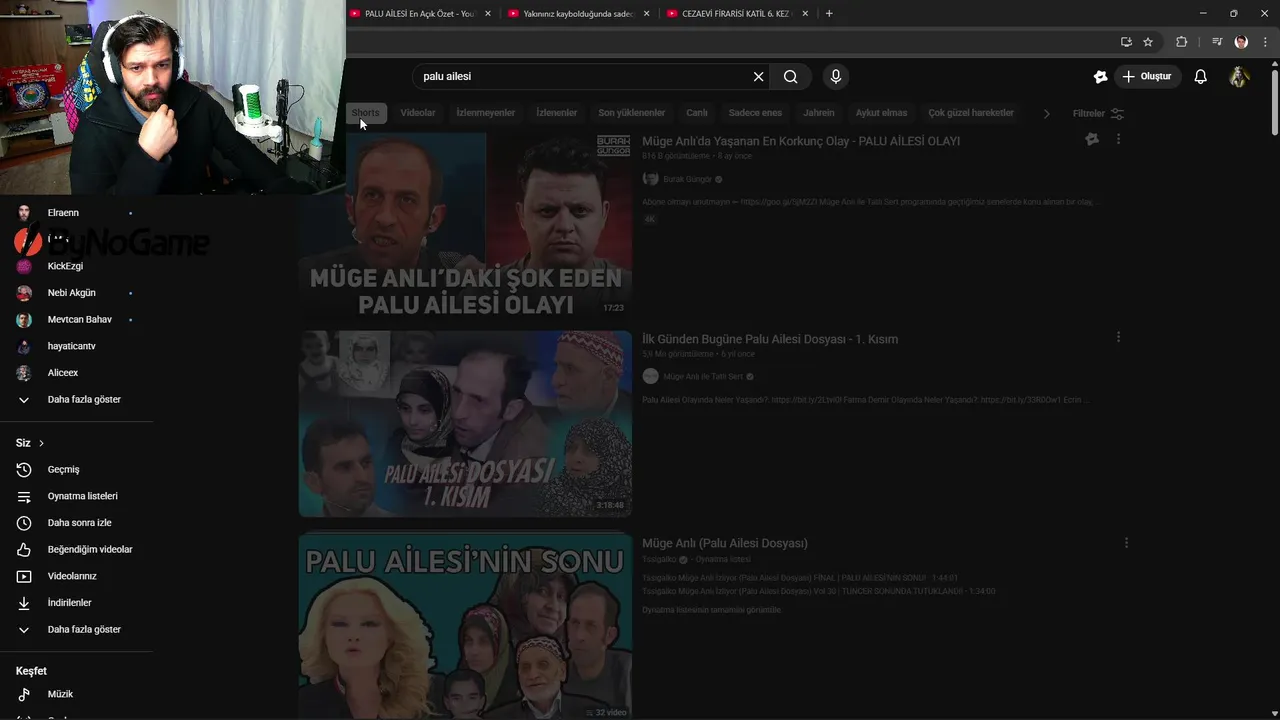The width and height of the screenshot is (1280, 720).
Task: Bookmark this page with the star icon
Action: click(1148, 42)
